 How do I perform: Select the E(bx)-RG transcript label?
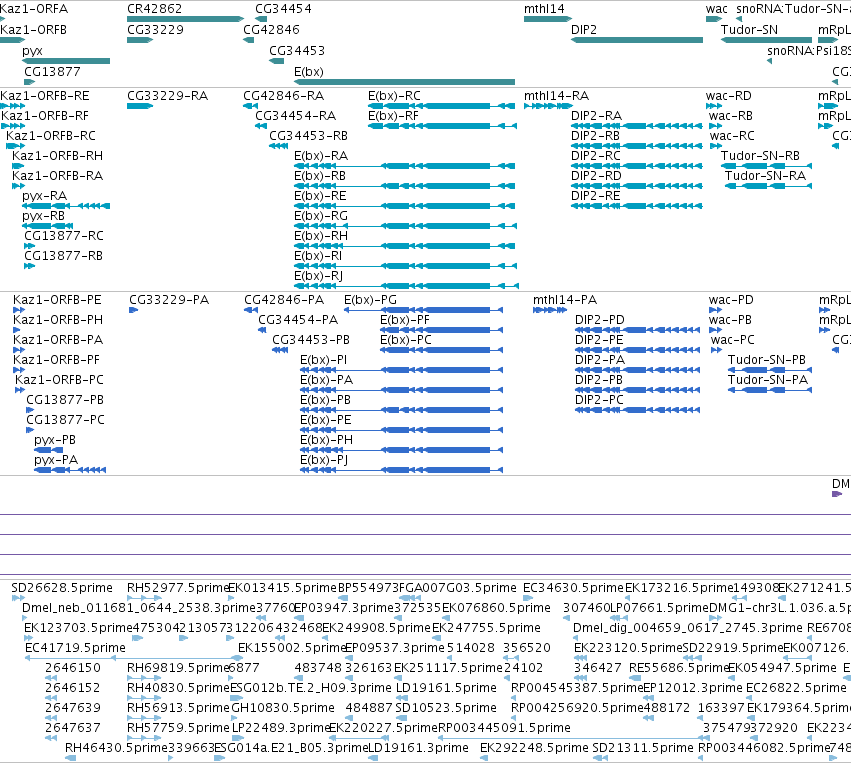click(321, 216)
